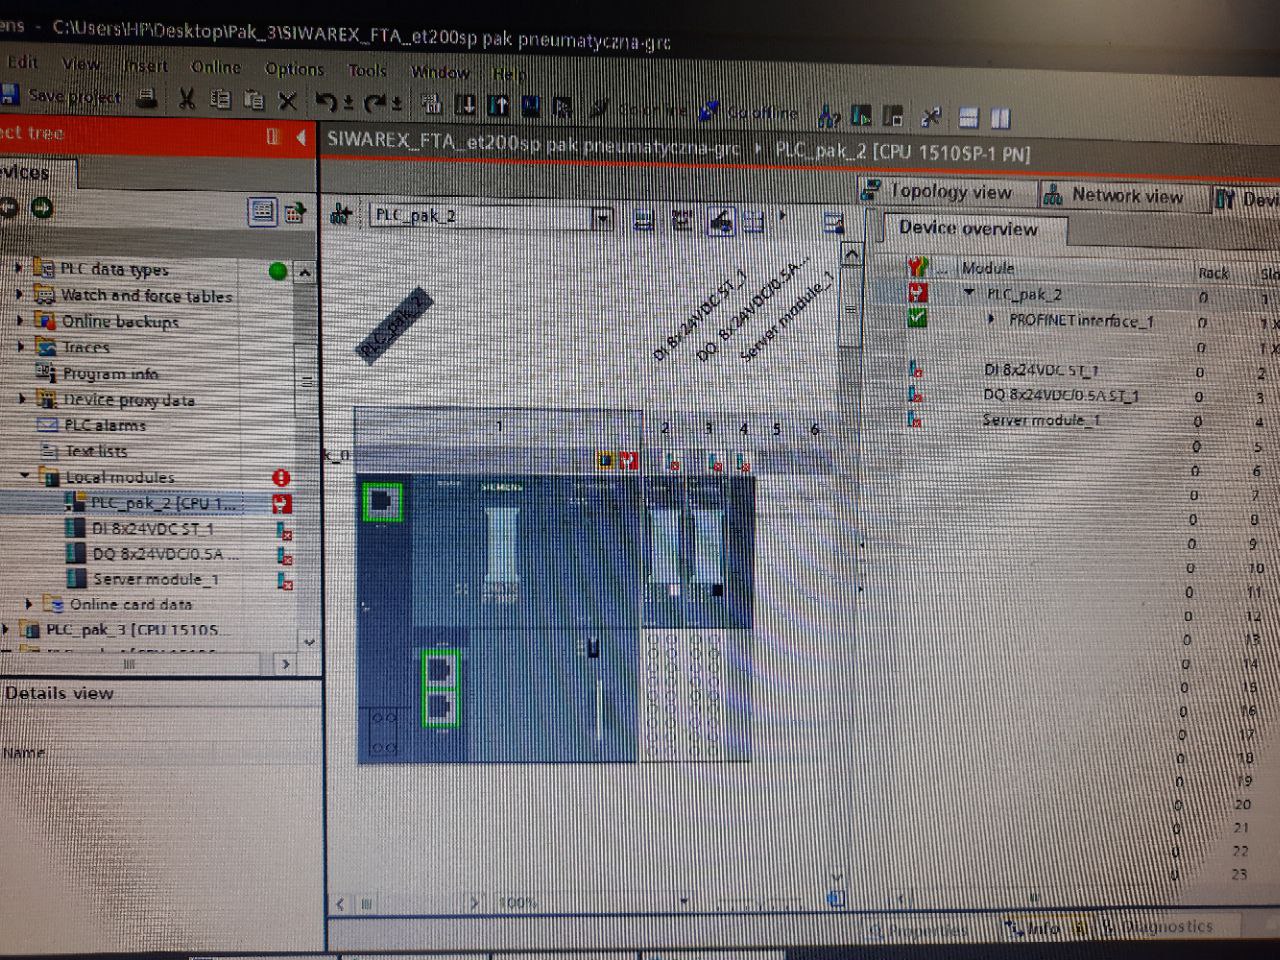This screenshot has width=1280, height=960.
Task: Click DQ 8x24VDC/0.5A ST_1 in Device overview
Action: point(1060,395)
